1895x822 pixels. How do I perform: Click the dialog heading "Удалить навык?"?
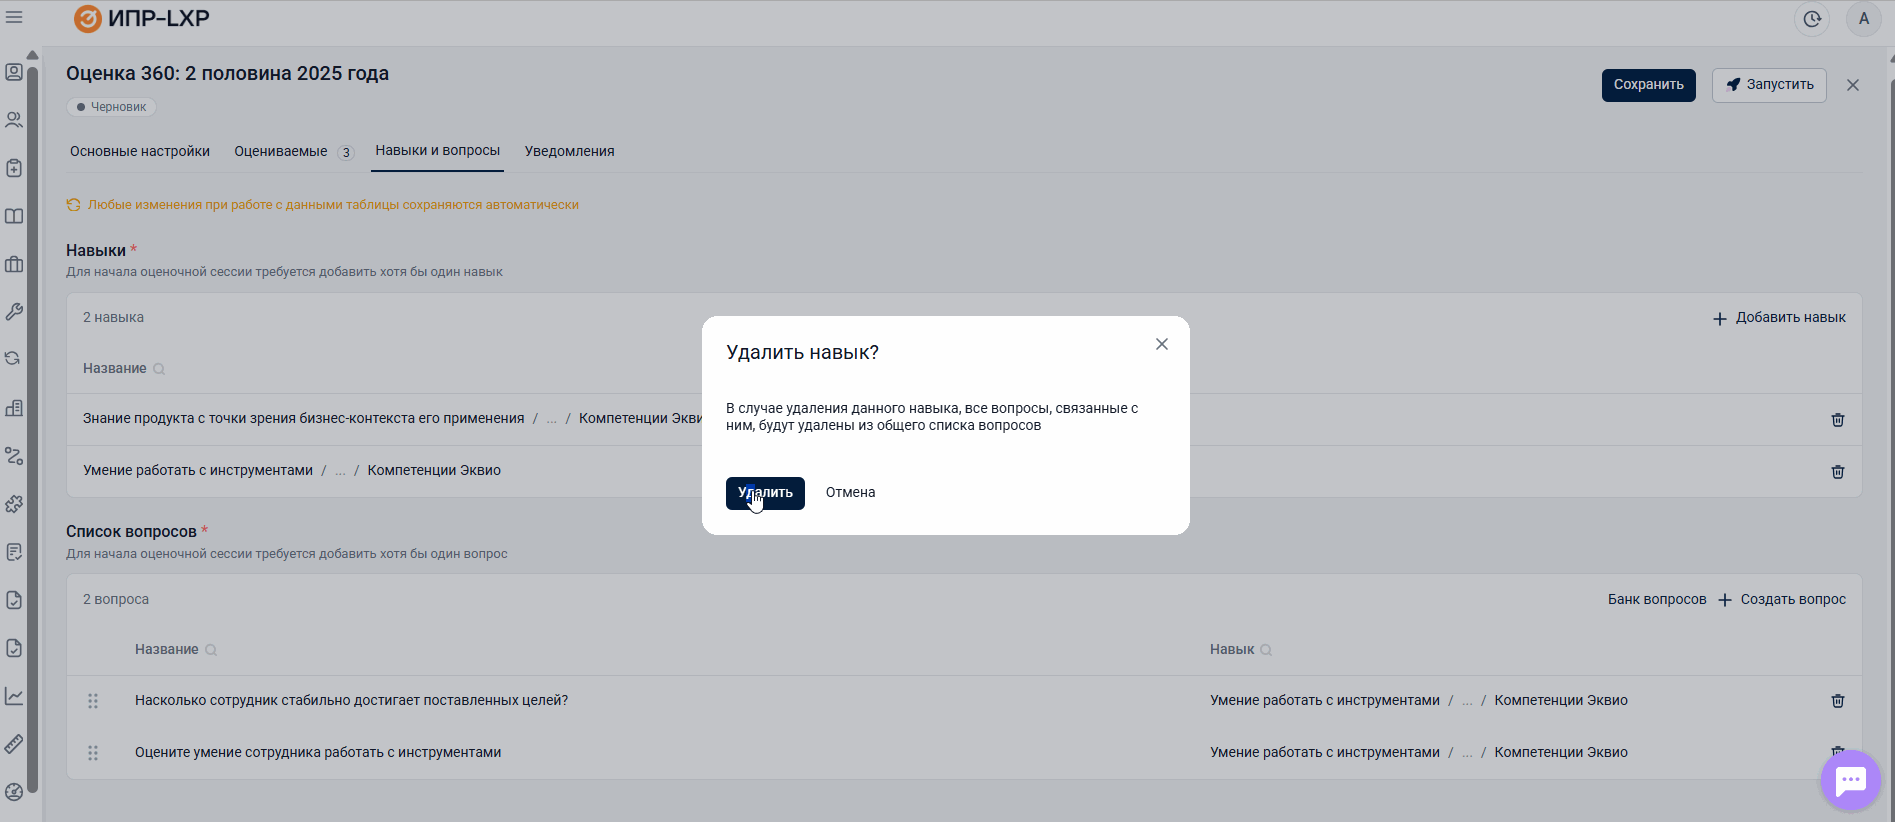coord(803,353)
